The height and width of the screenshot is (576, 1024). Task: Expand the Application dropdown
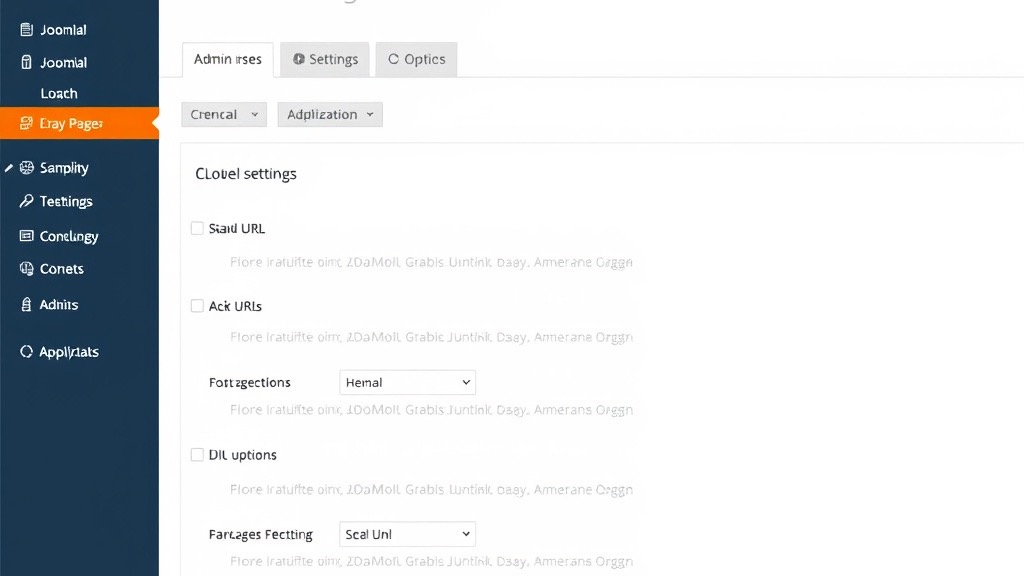[x=329, y=115]
